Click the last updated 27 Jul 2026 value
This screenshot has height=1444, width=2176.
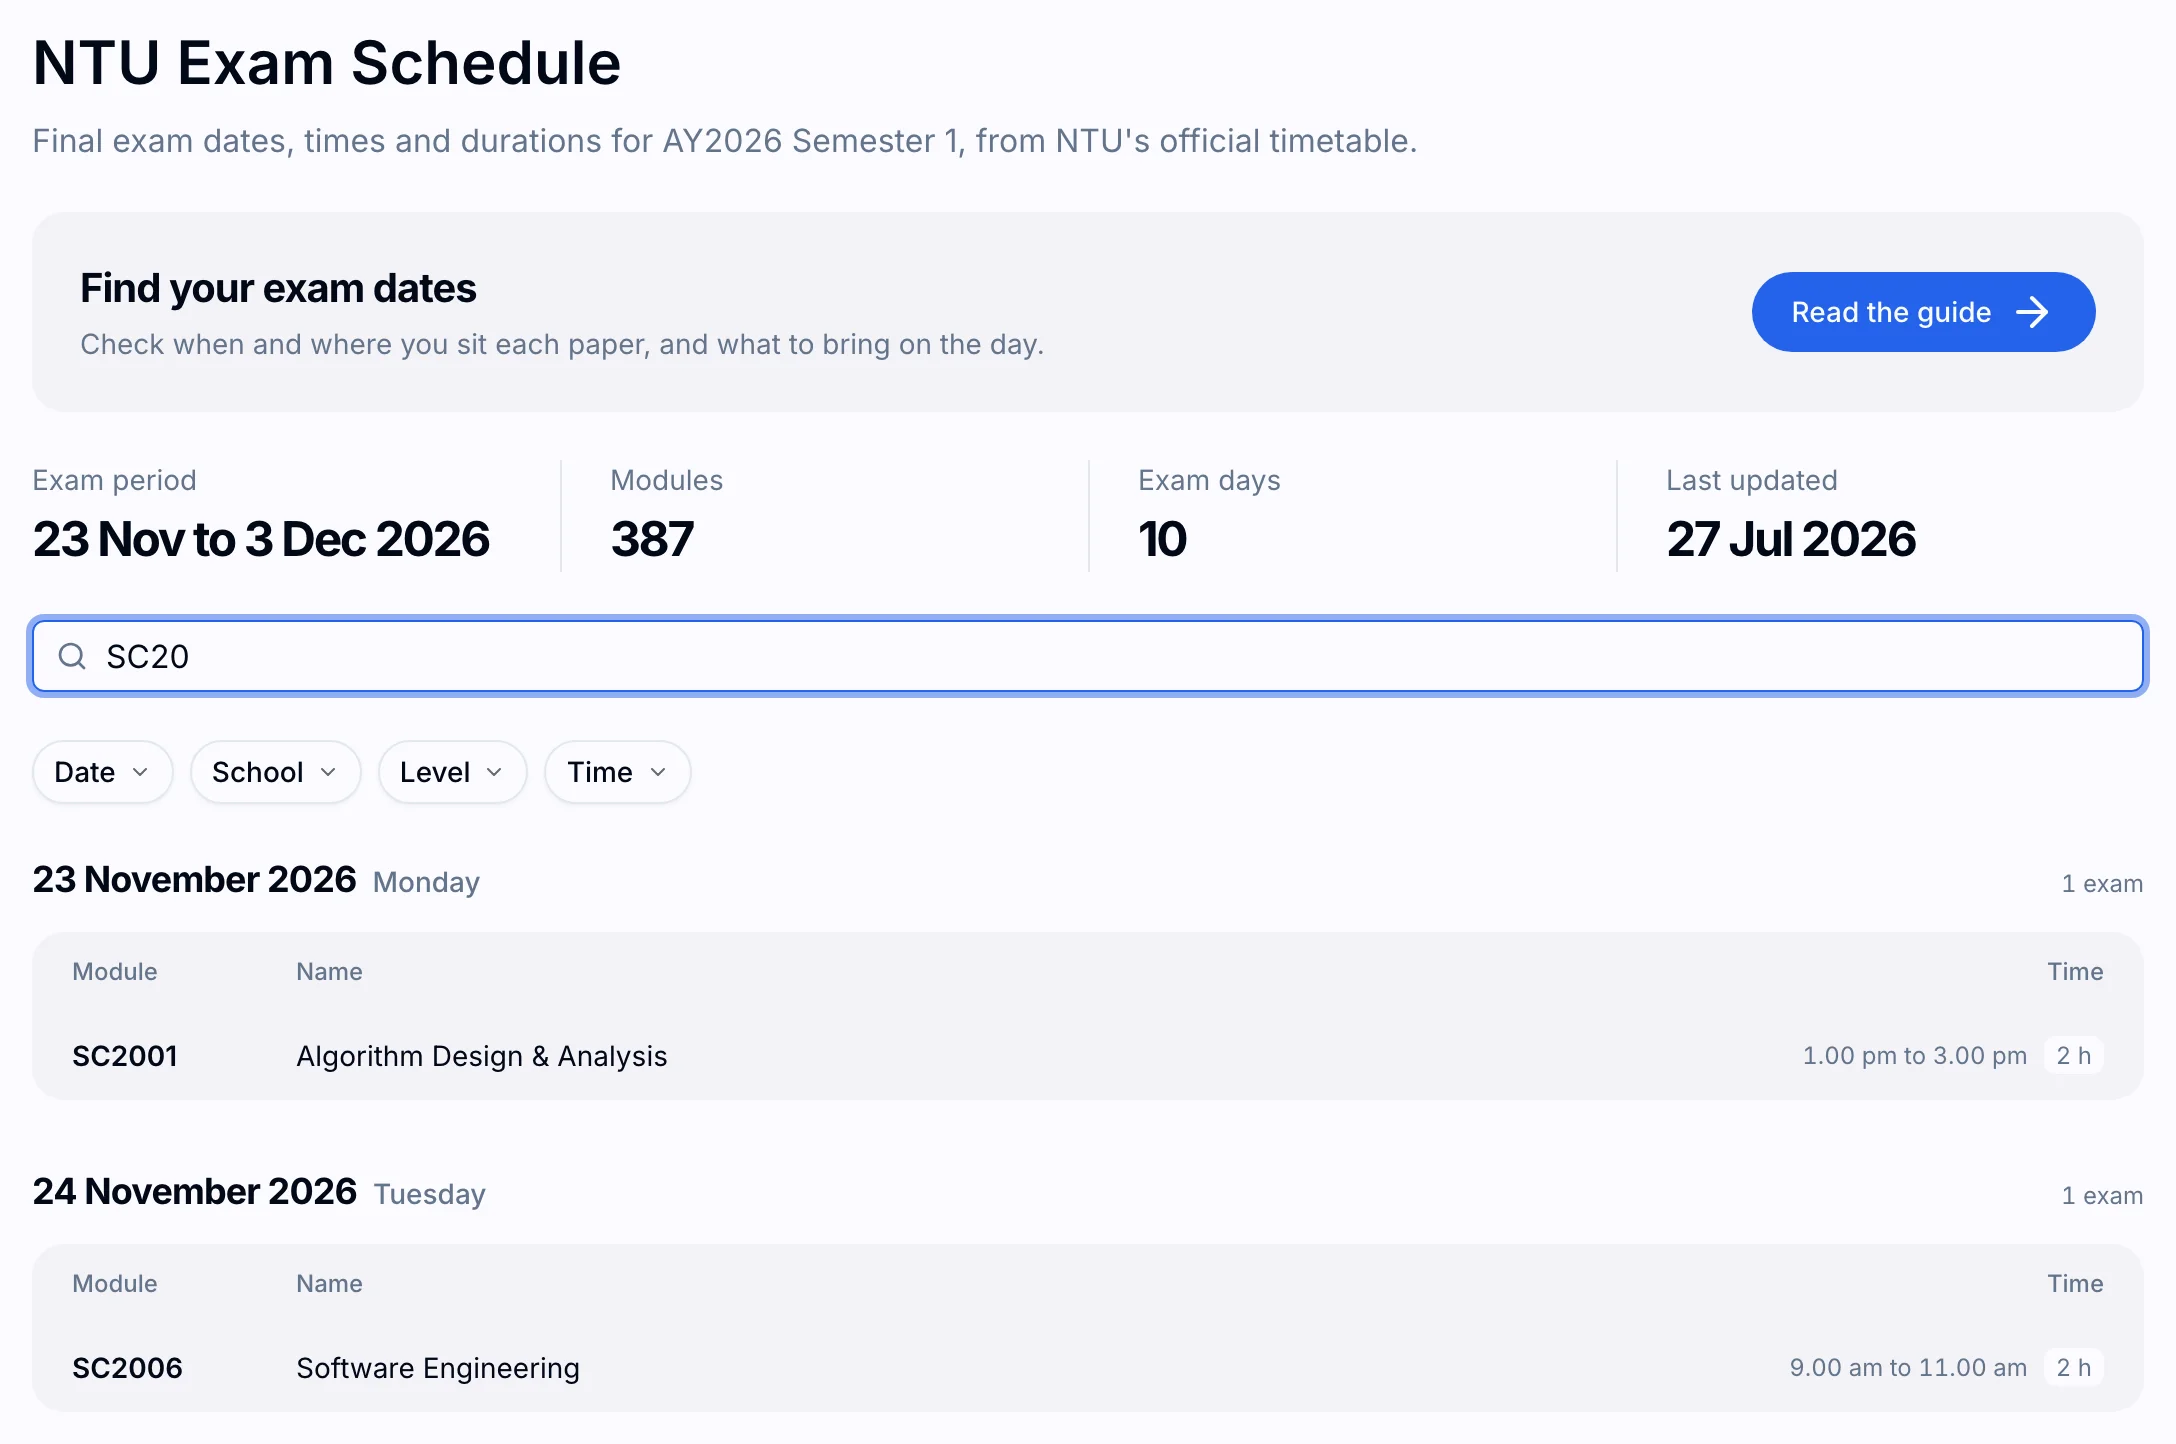1791,539
